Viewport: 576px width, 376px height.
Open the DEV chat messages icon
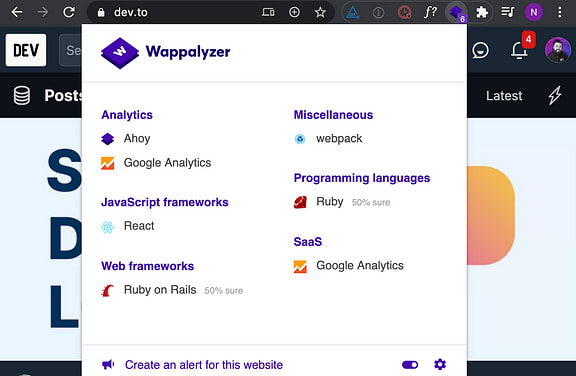480,51
